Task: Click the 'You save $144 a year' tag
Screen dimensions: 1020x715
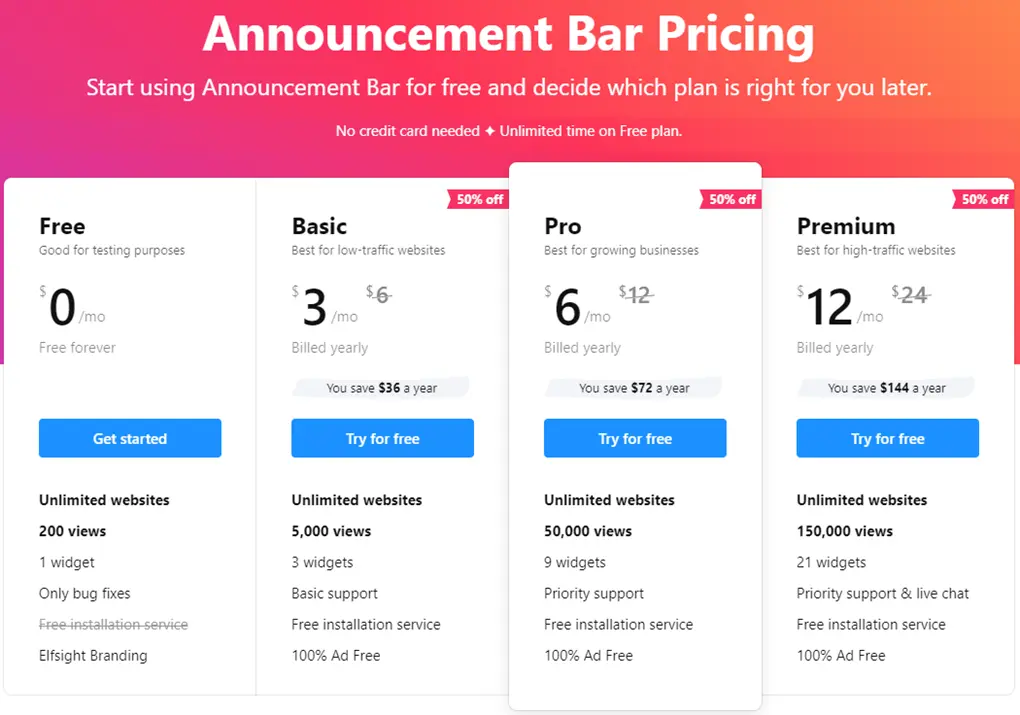Action: click(886, 387)
